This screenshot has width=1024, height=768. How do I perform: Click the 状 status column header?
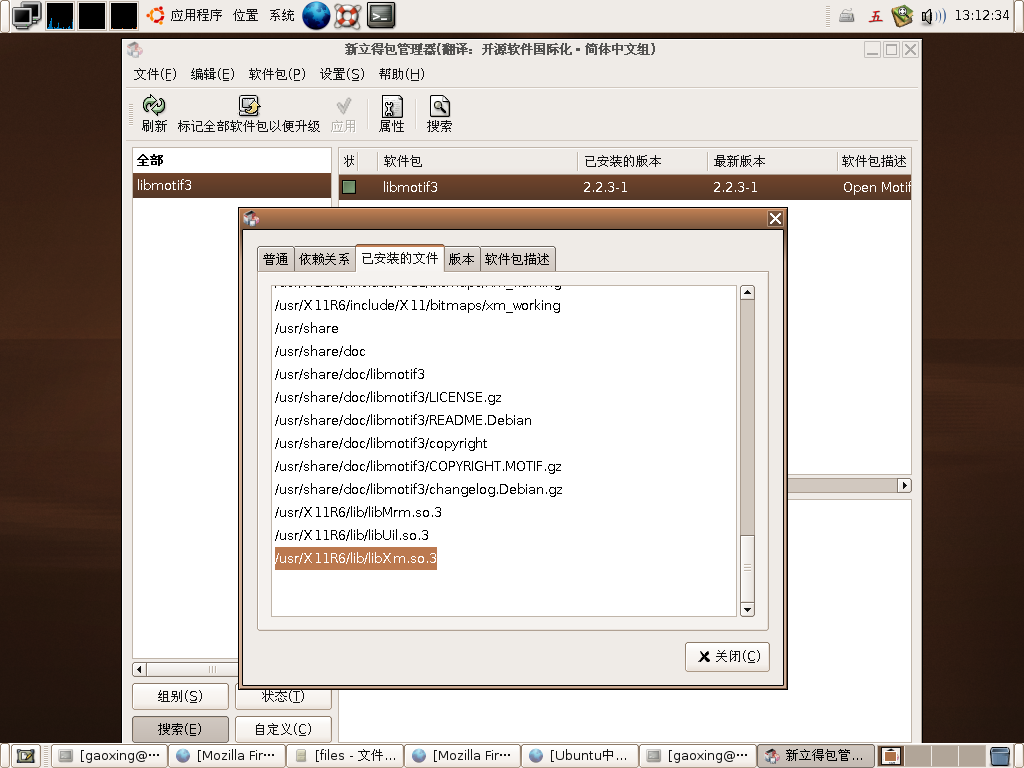pos(349,161)
